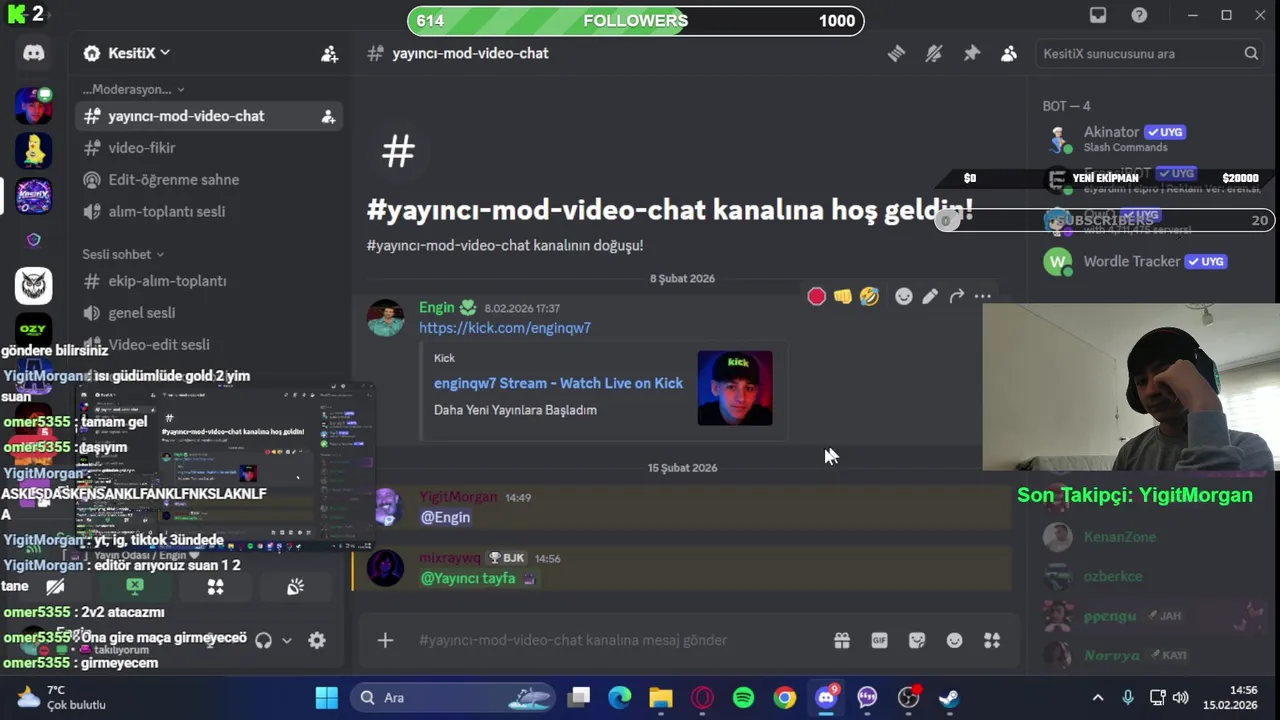Toggle deafen headphones icon

tap(264, 640)
